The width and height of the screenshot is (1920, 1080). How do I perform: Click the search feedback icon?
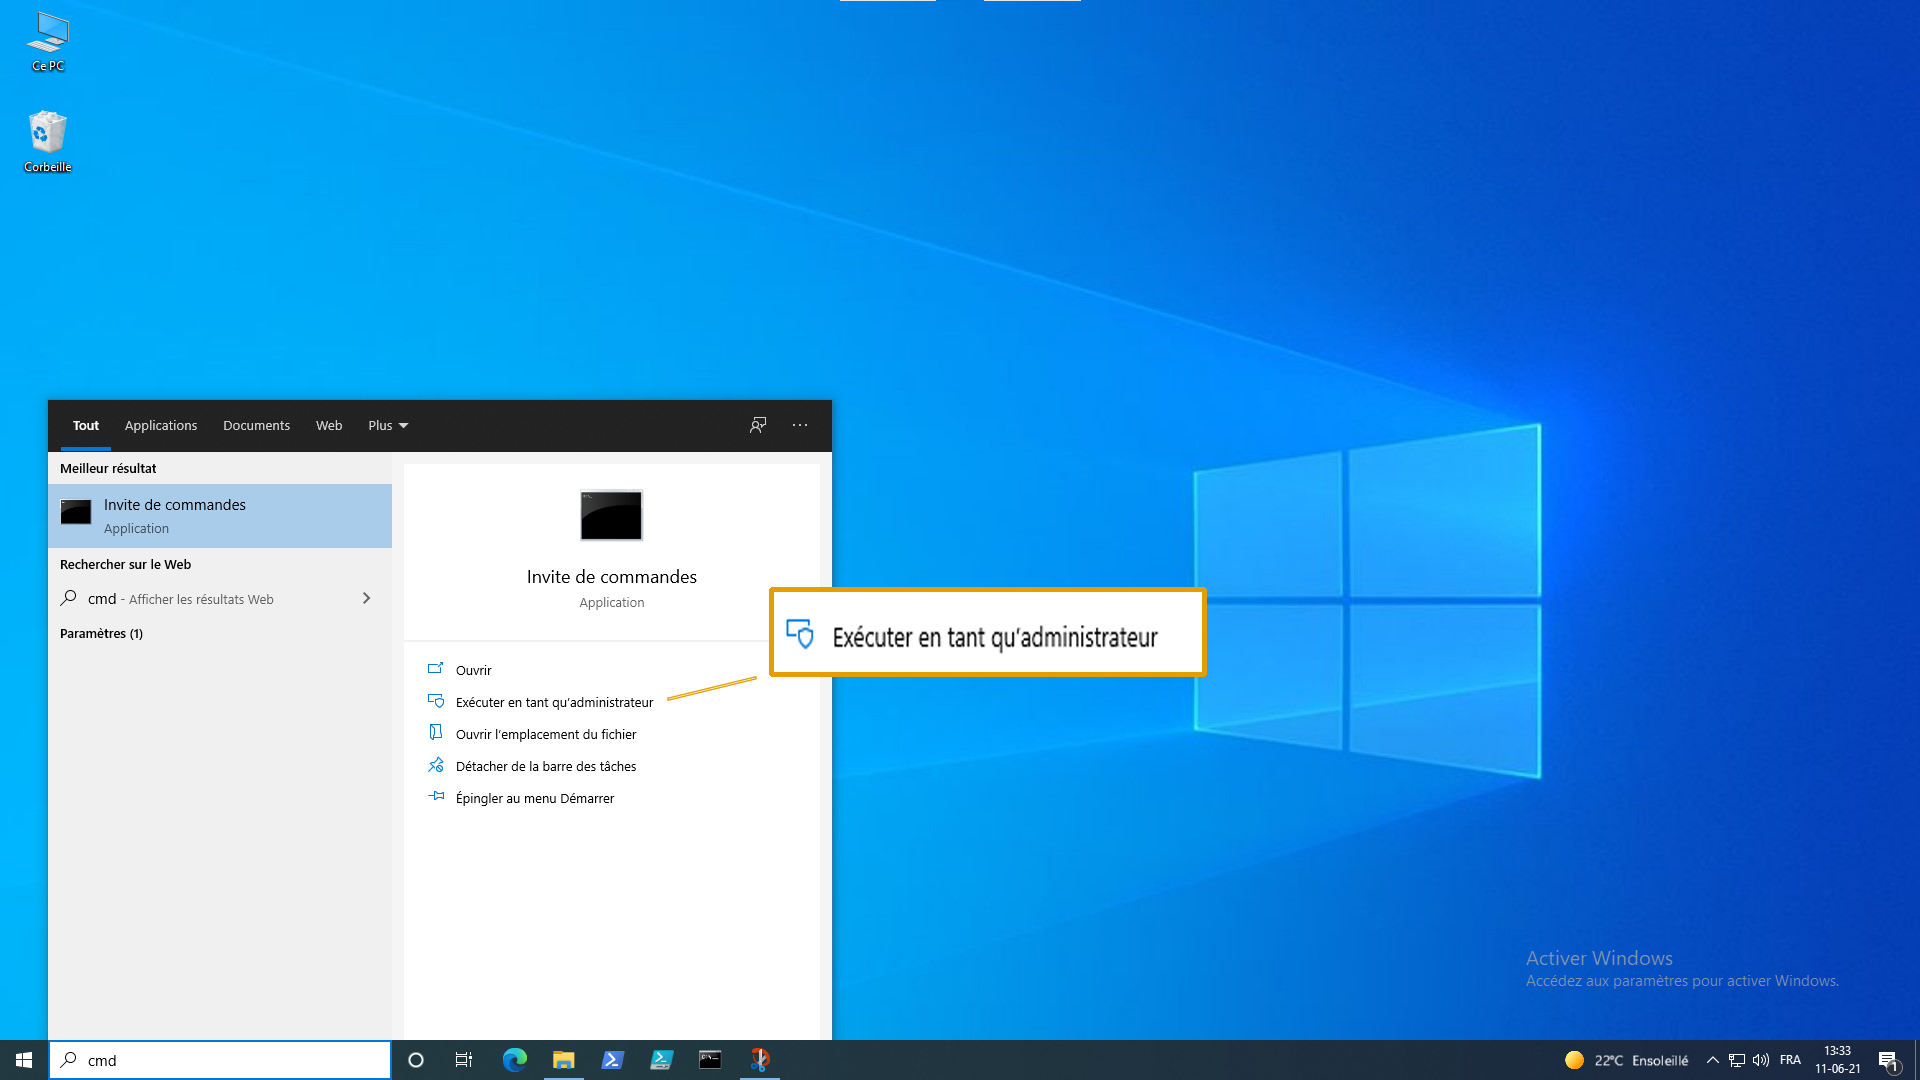[758, 425]
